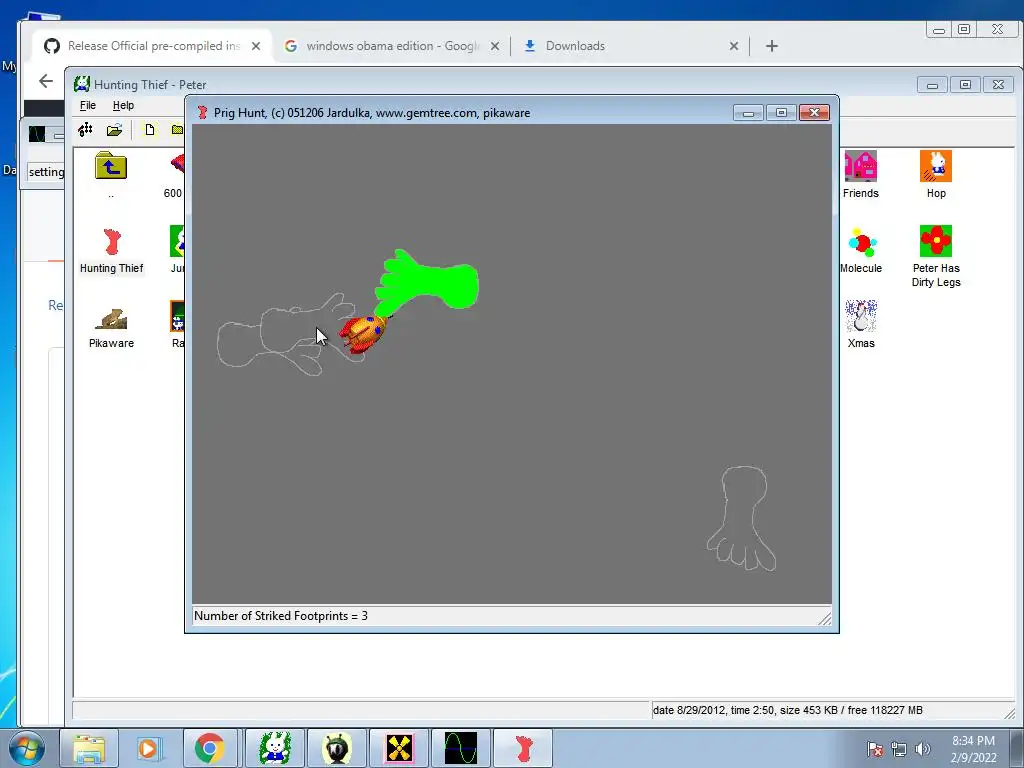Open Peter Has Dirty Legs icon
The height and width of the screenshot is (768, 1024).
(936, 241)
